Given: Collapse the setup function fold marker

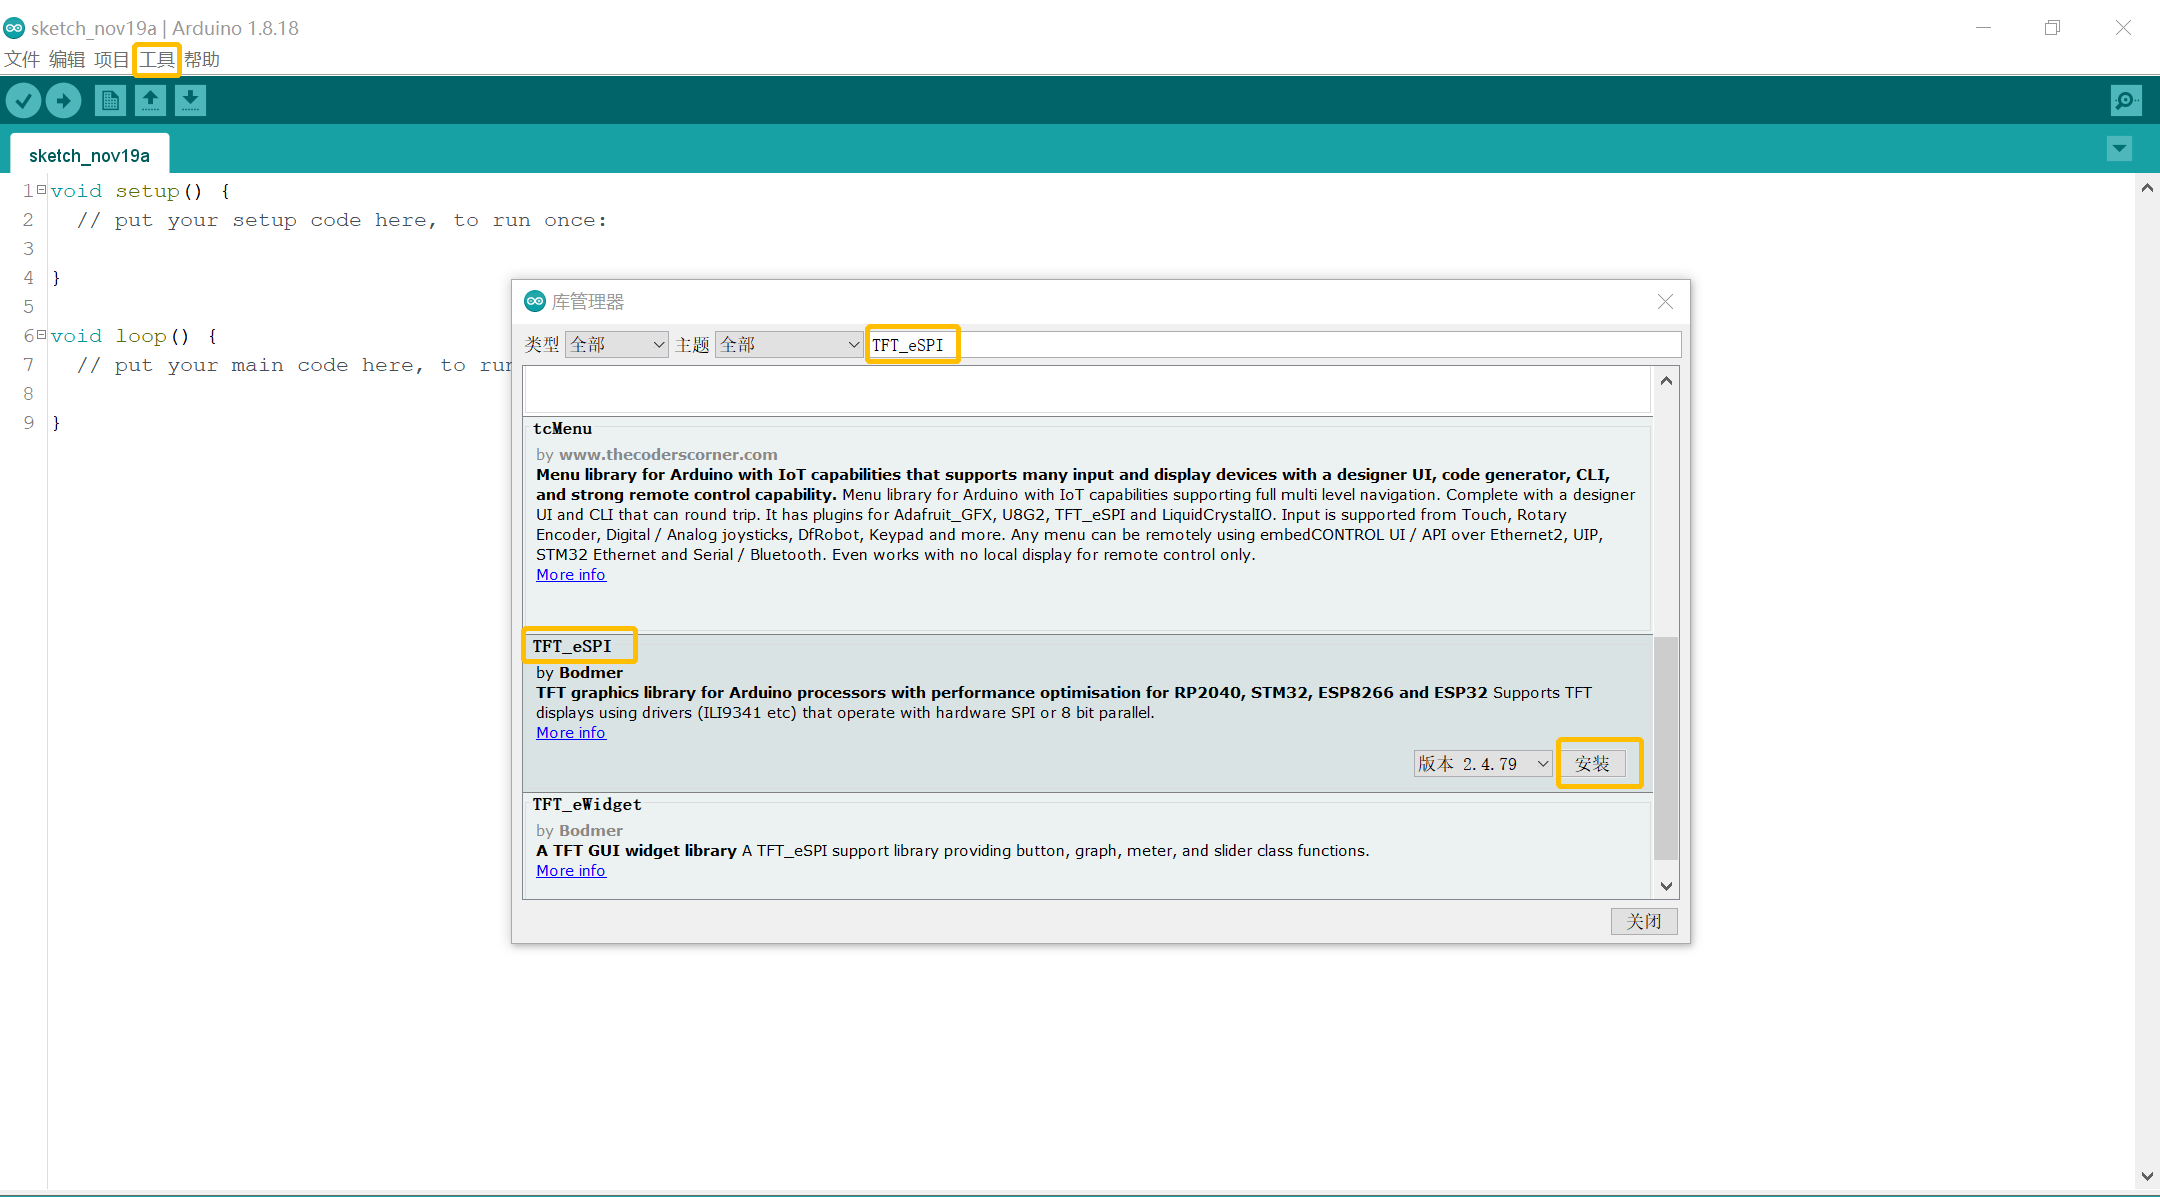Looking at the screenshot, I should point(41,189).
